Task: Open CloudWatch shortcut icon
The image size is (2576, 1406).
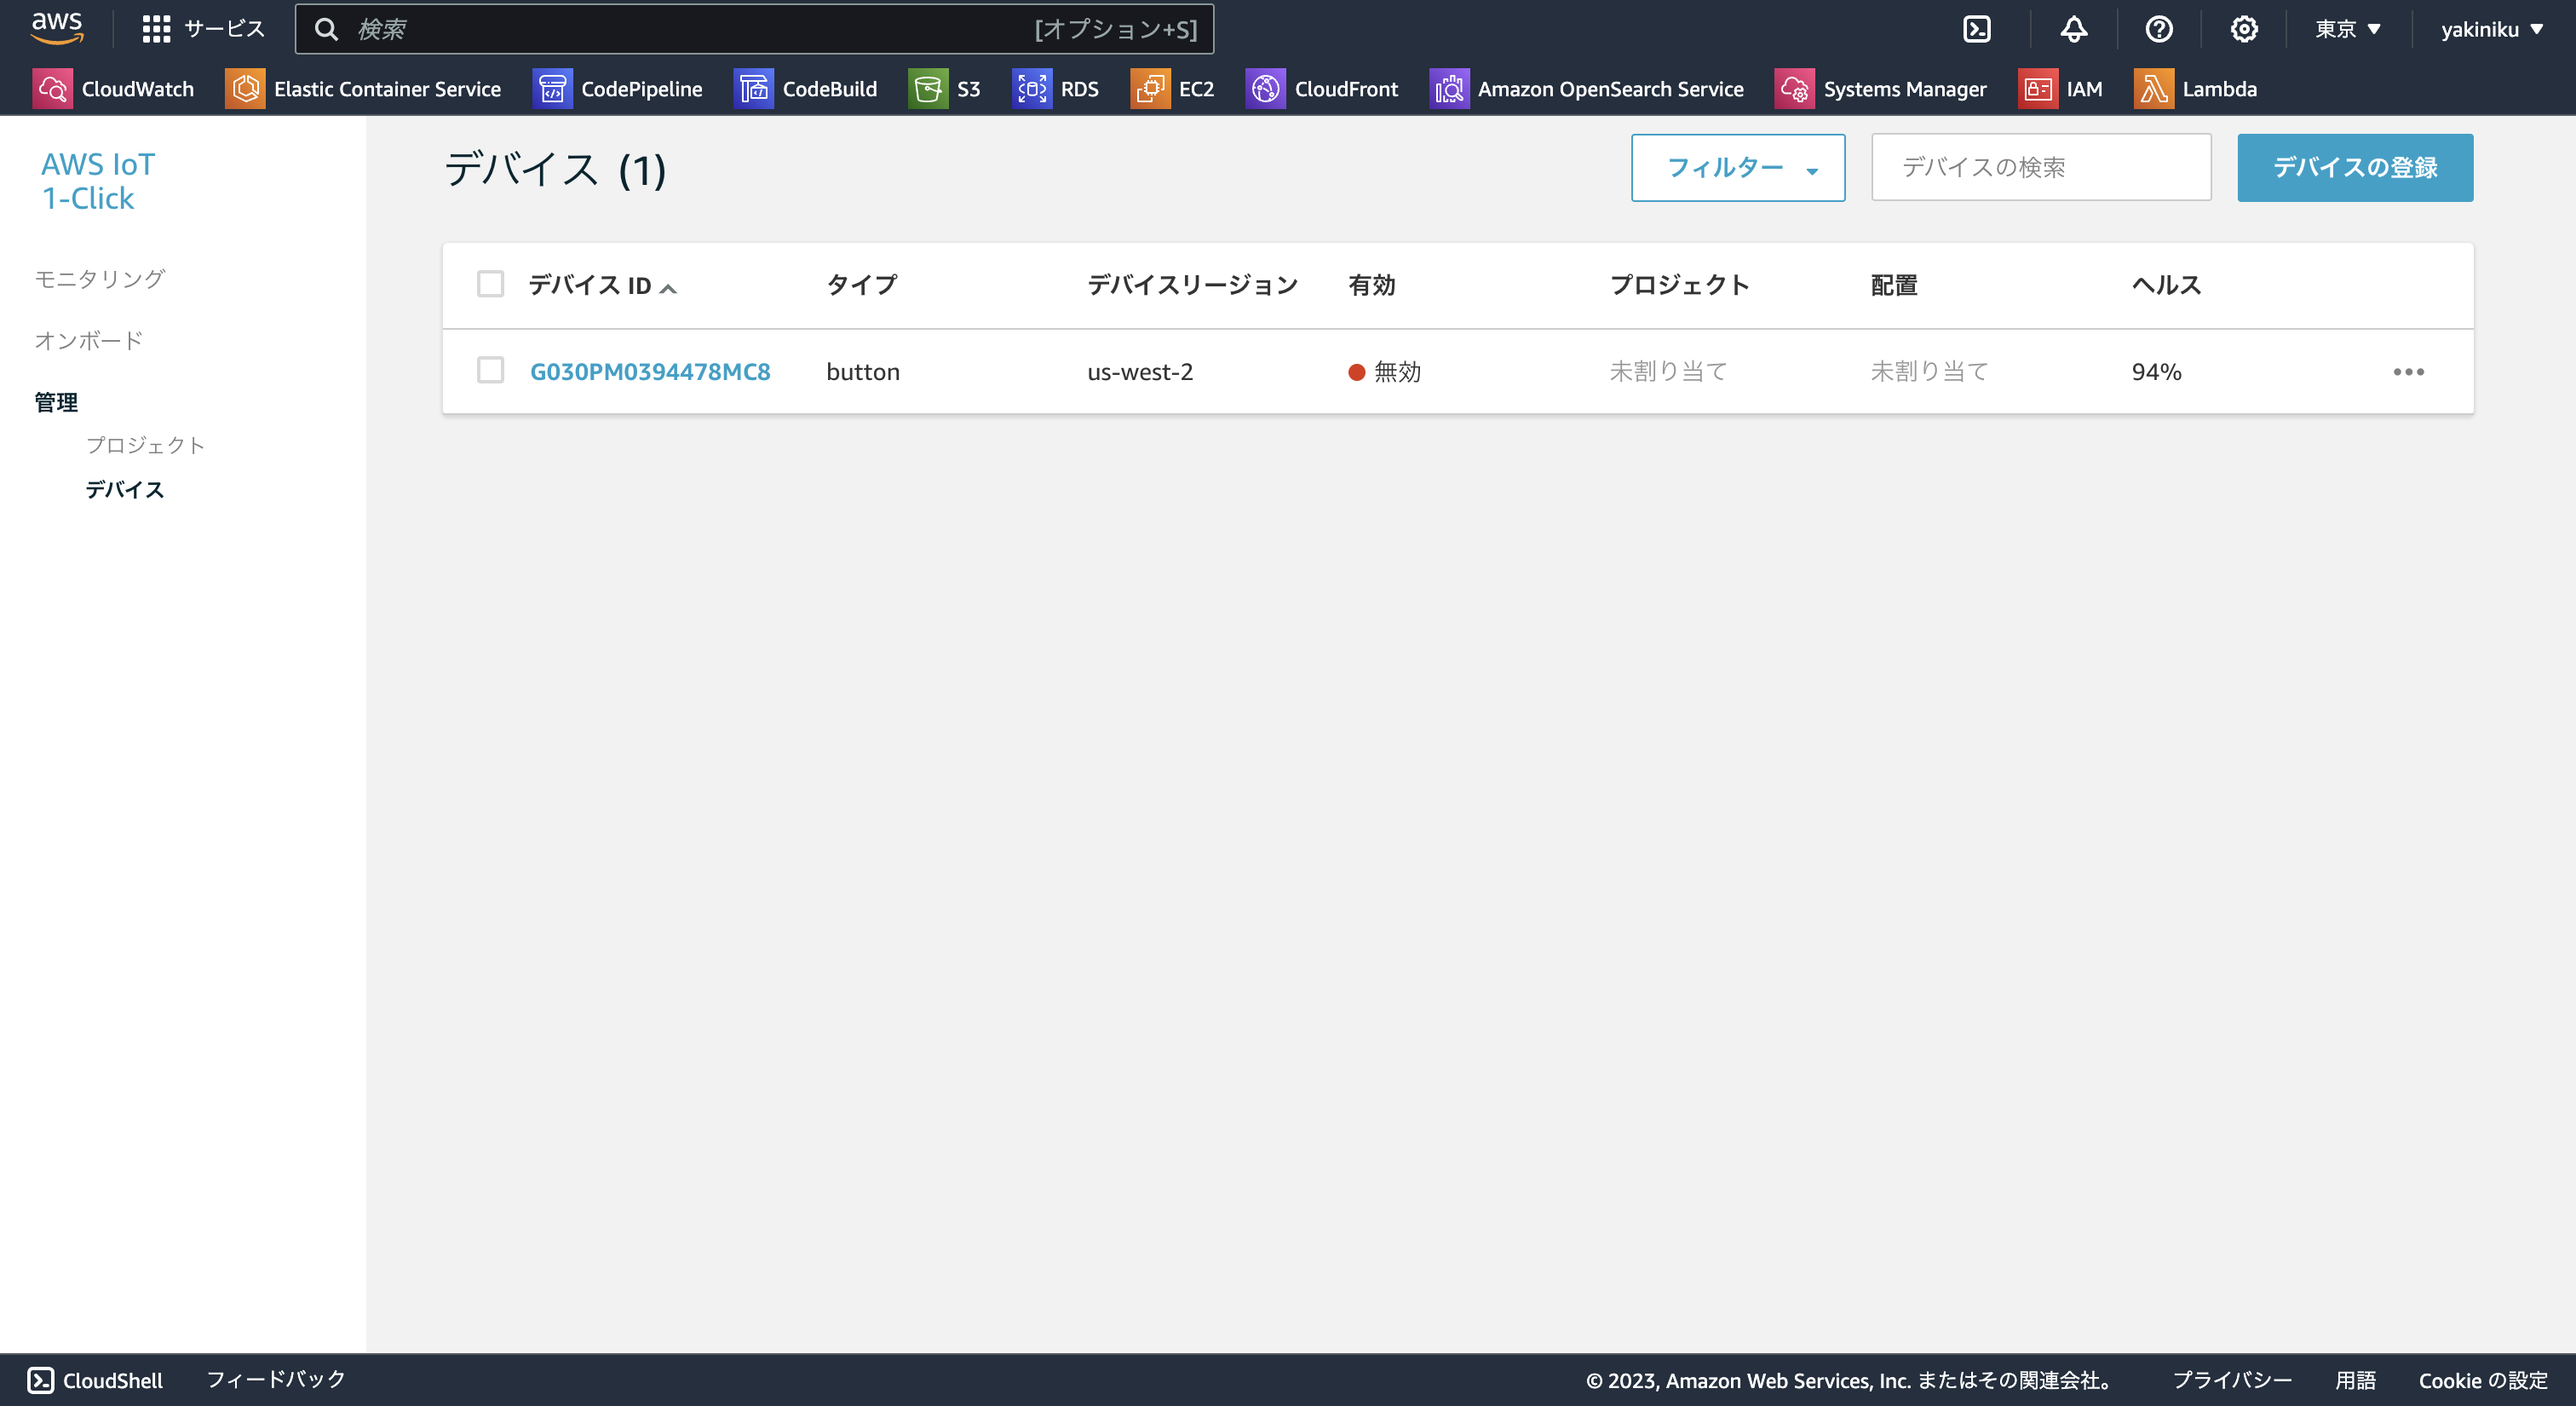Action: click(52, 89)
